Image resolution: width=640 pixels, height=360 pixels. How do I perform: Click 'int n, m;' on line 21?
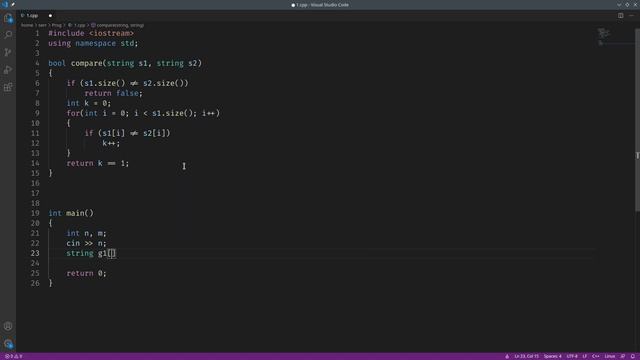86,233
